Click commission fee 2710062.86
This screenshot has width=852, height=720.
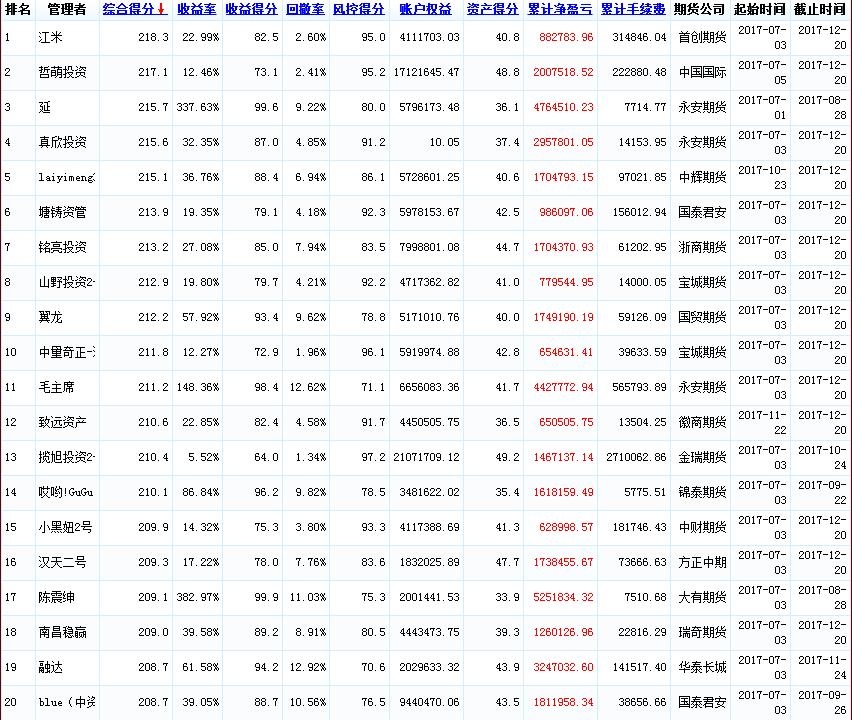[636, 458]
